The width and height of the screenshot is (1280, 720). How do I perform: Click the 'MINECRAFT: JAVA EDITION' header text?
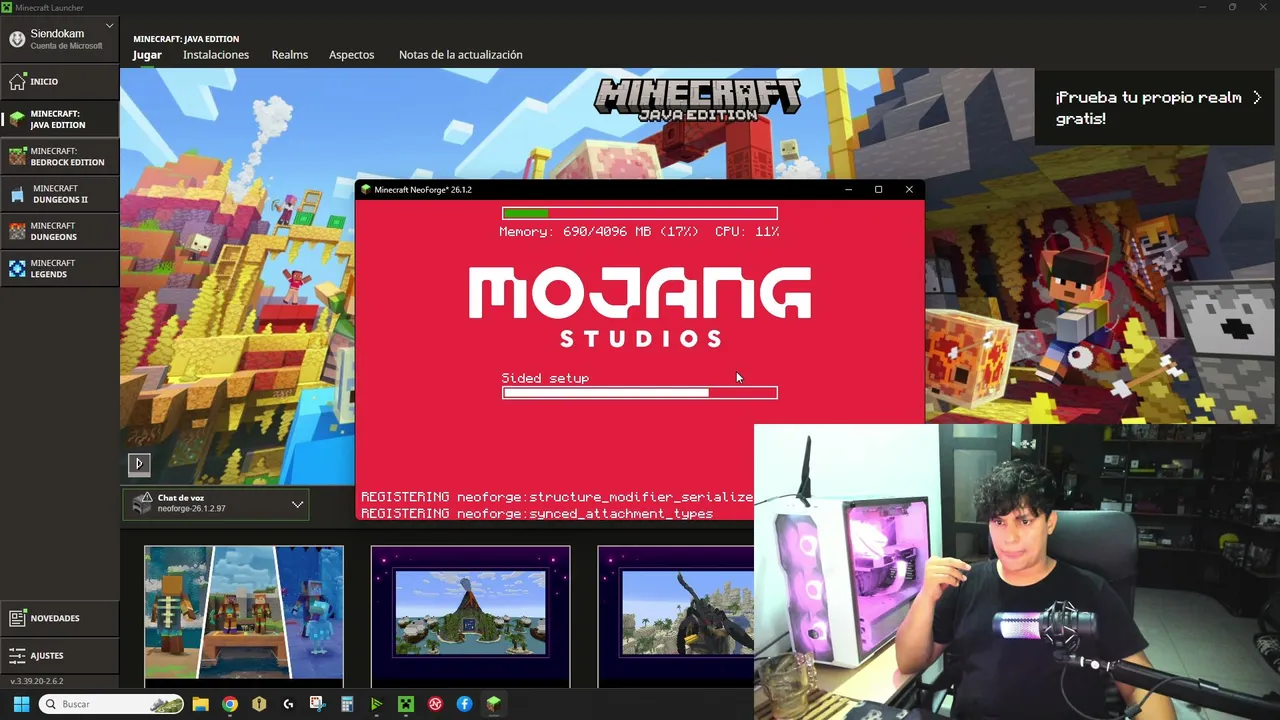[186, 39]
